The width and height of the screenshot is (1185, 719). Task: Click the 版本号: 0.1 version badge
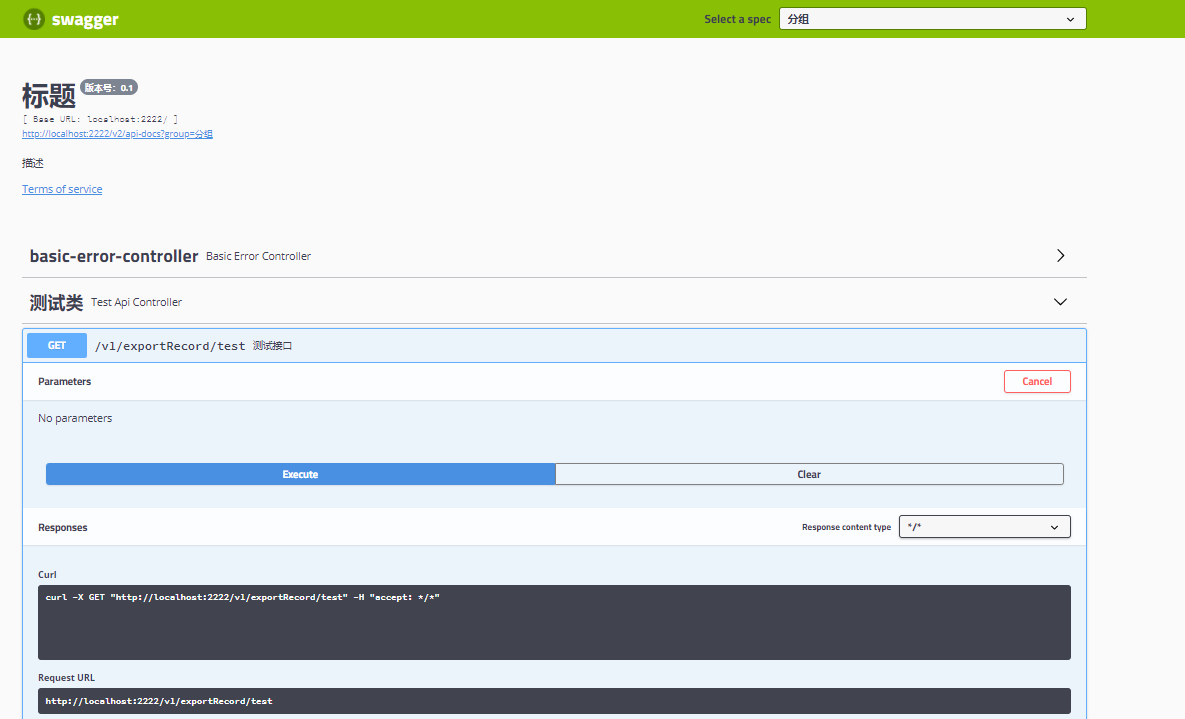109,88
